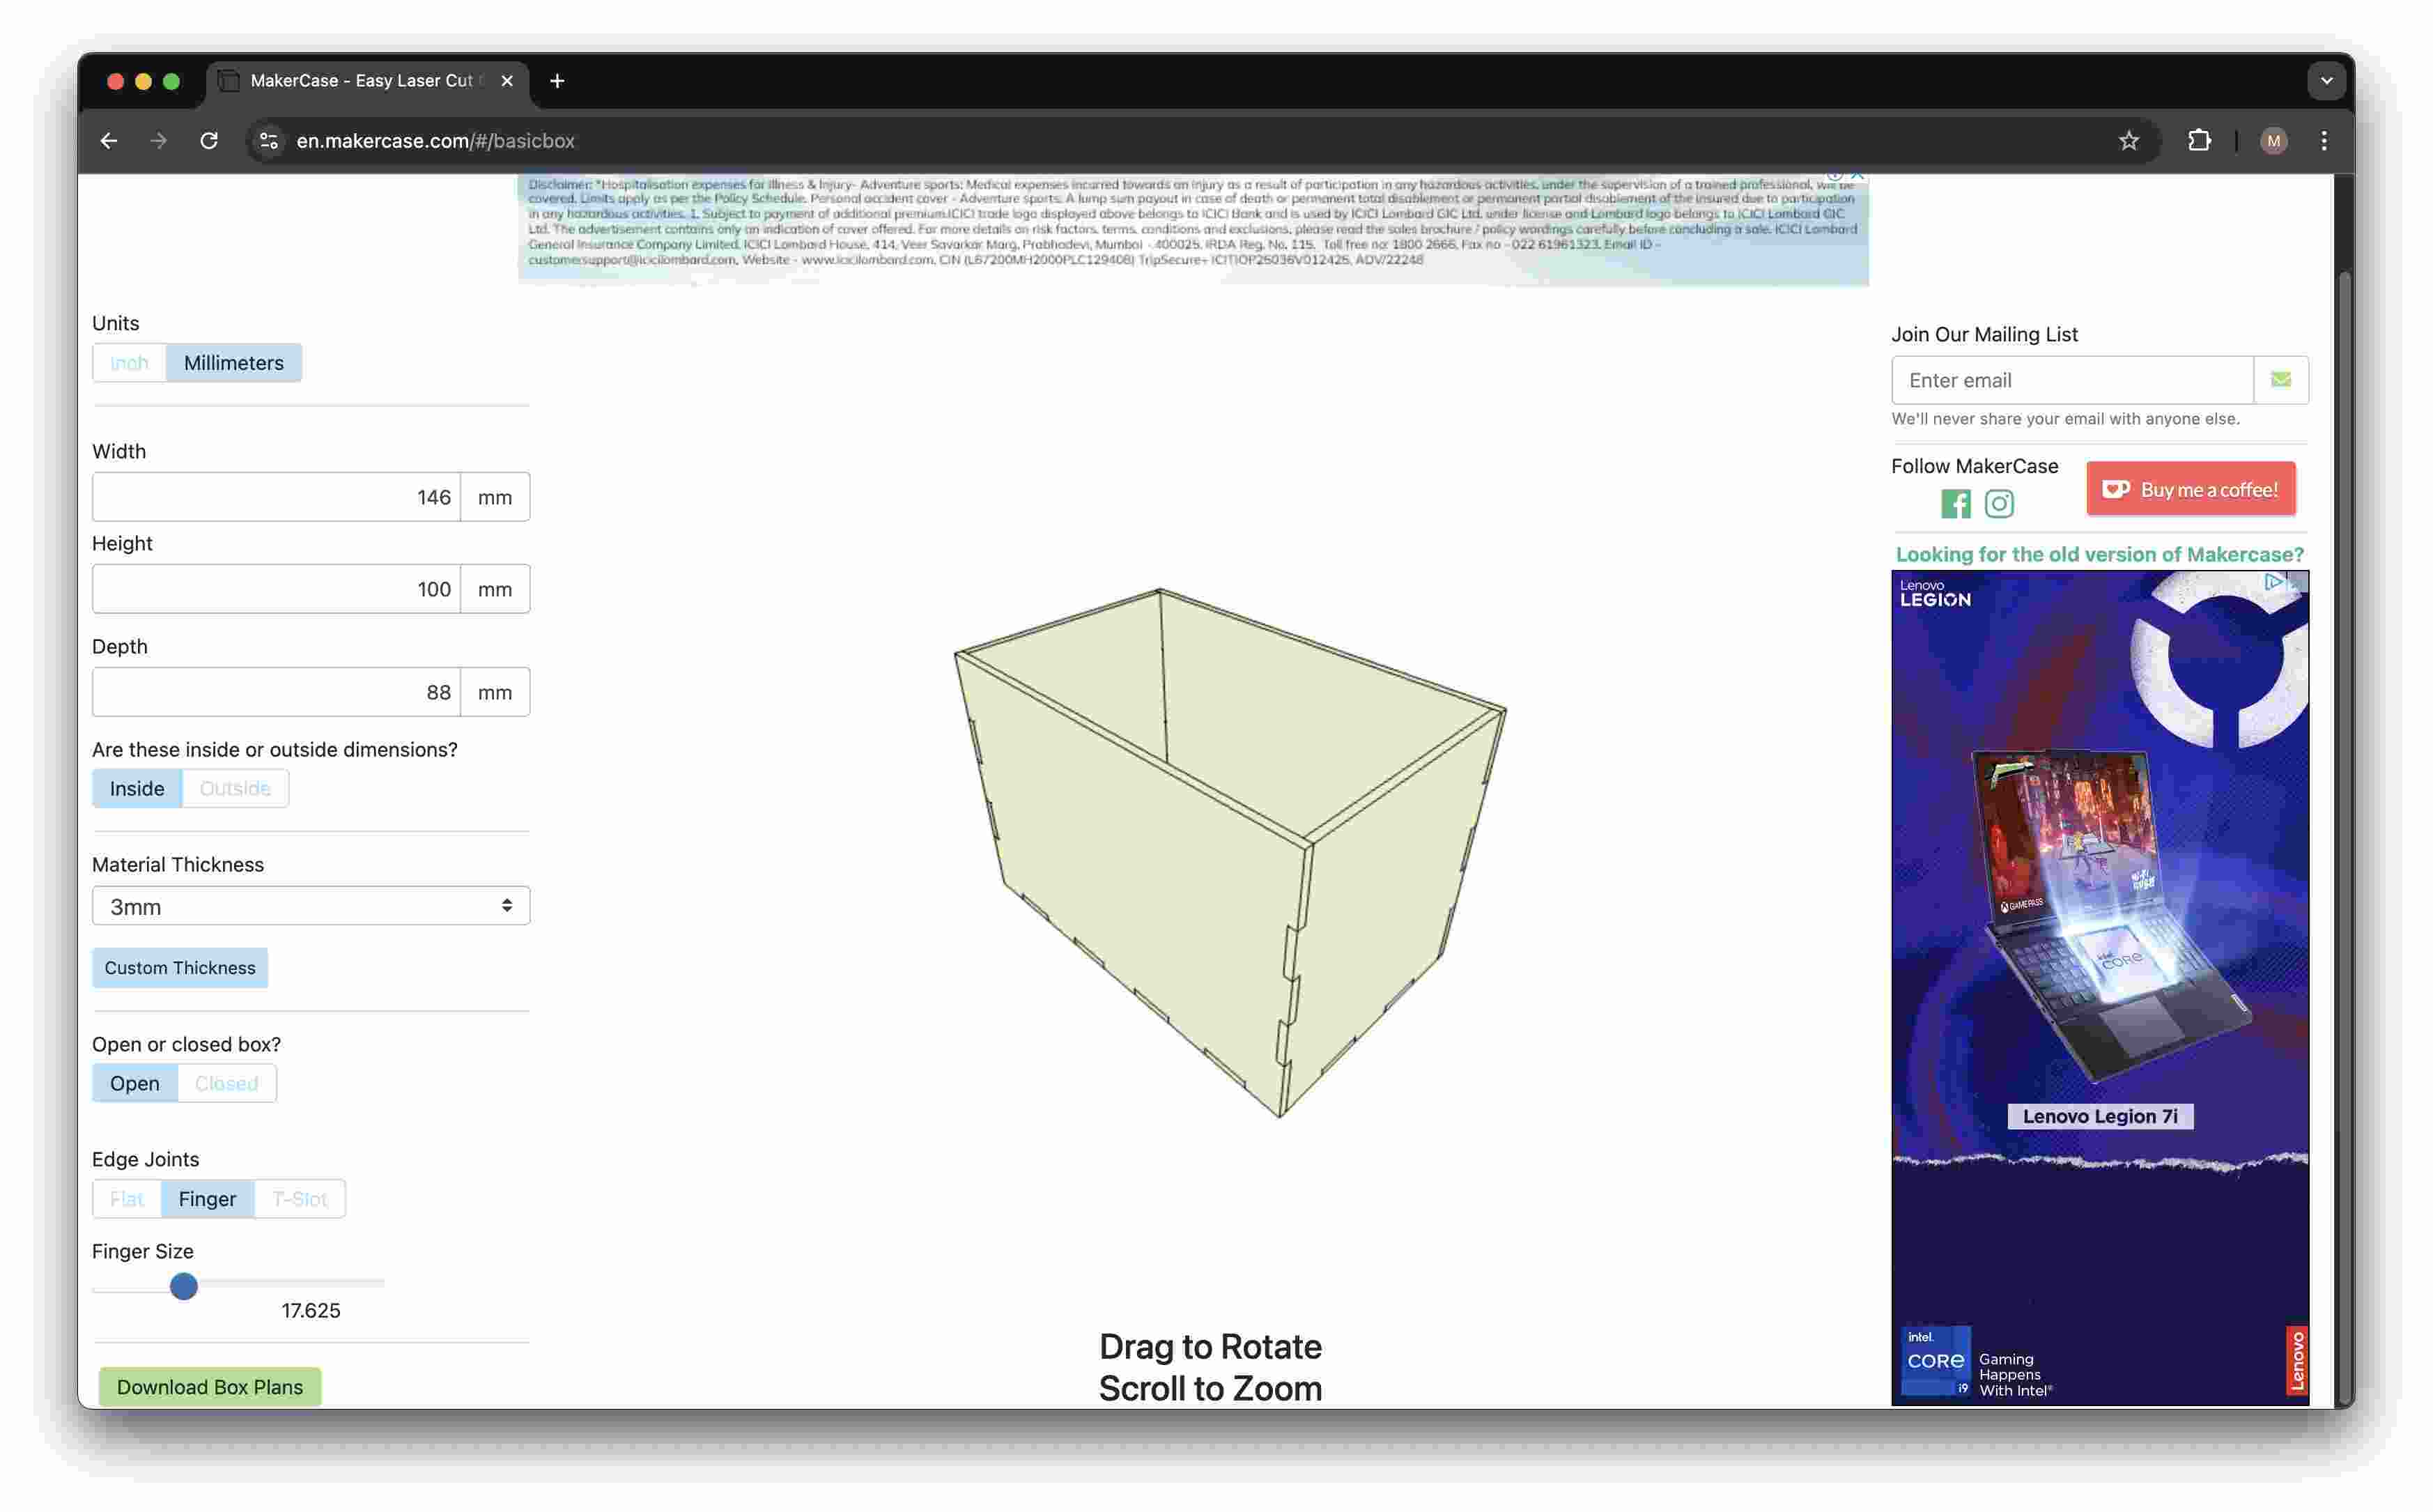2433x1512 pixels.
Task: Click the address bar URL
Action: 436,141
